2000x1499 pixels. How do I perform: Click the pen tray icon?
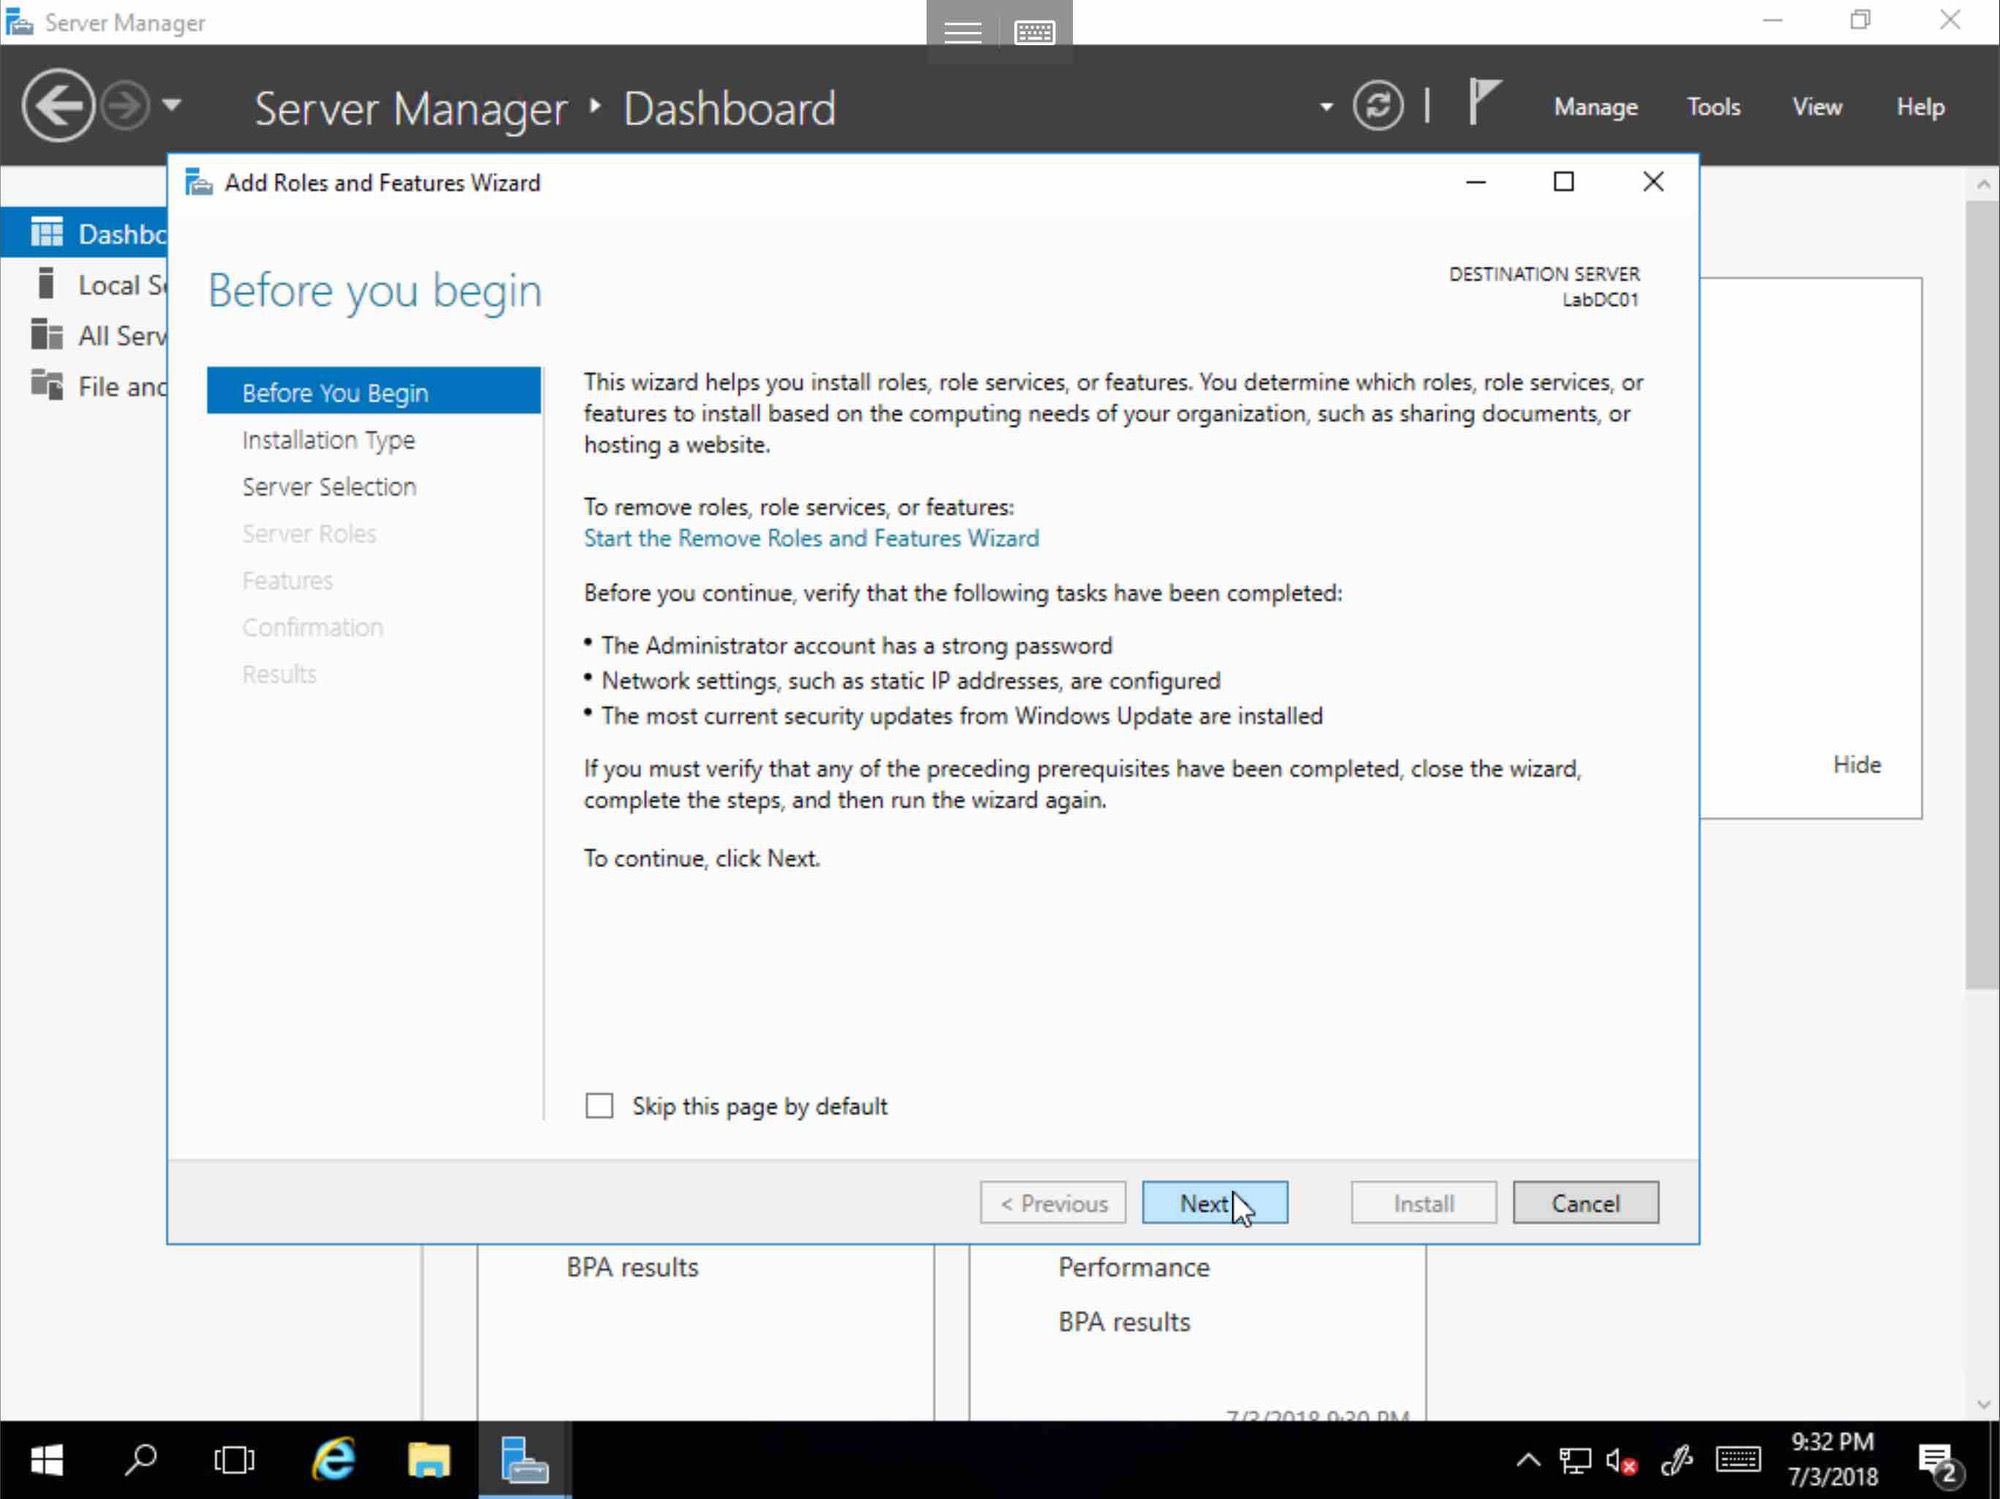(1677, 1461)
